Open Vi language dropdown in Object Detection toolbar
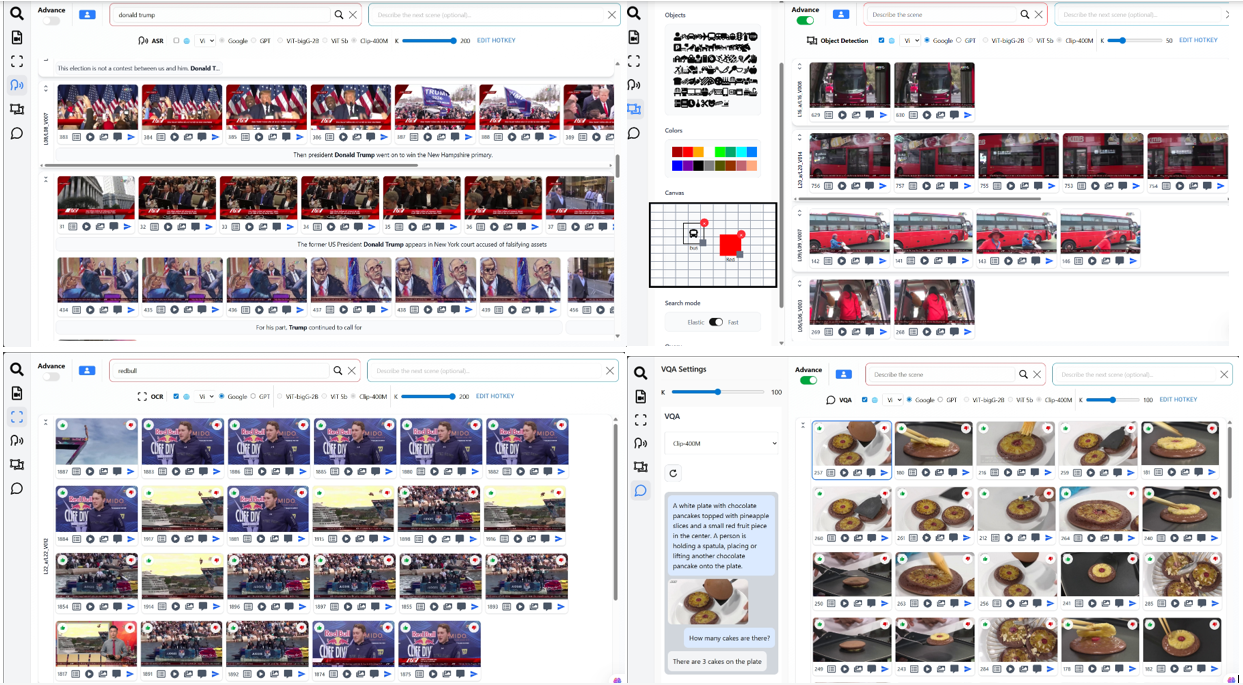 [x=911, y=41]
